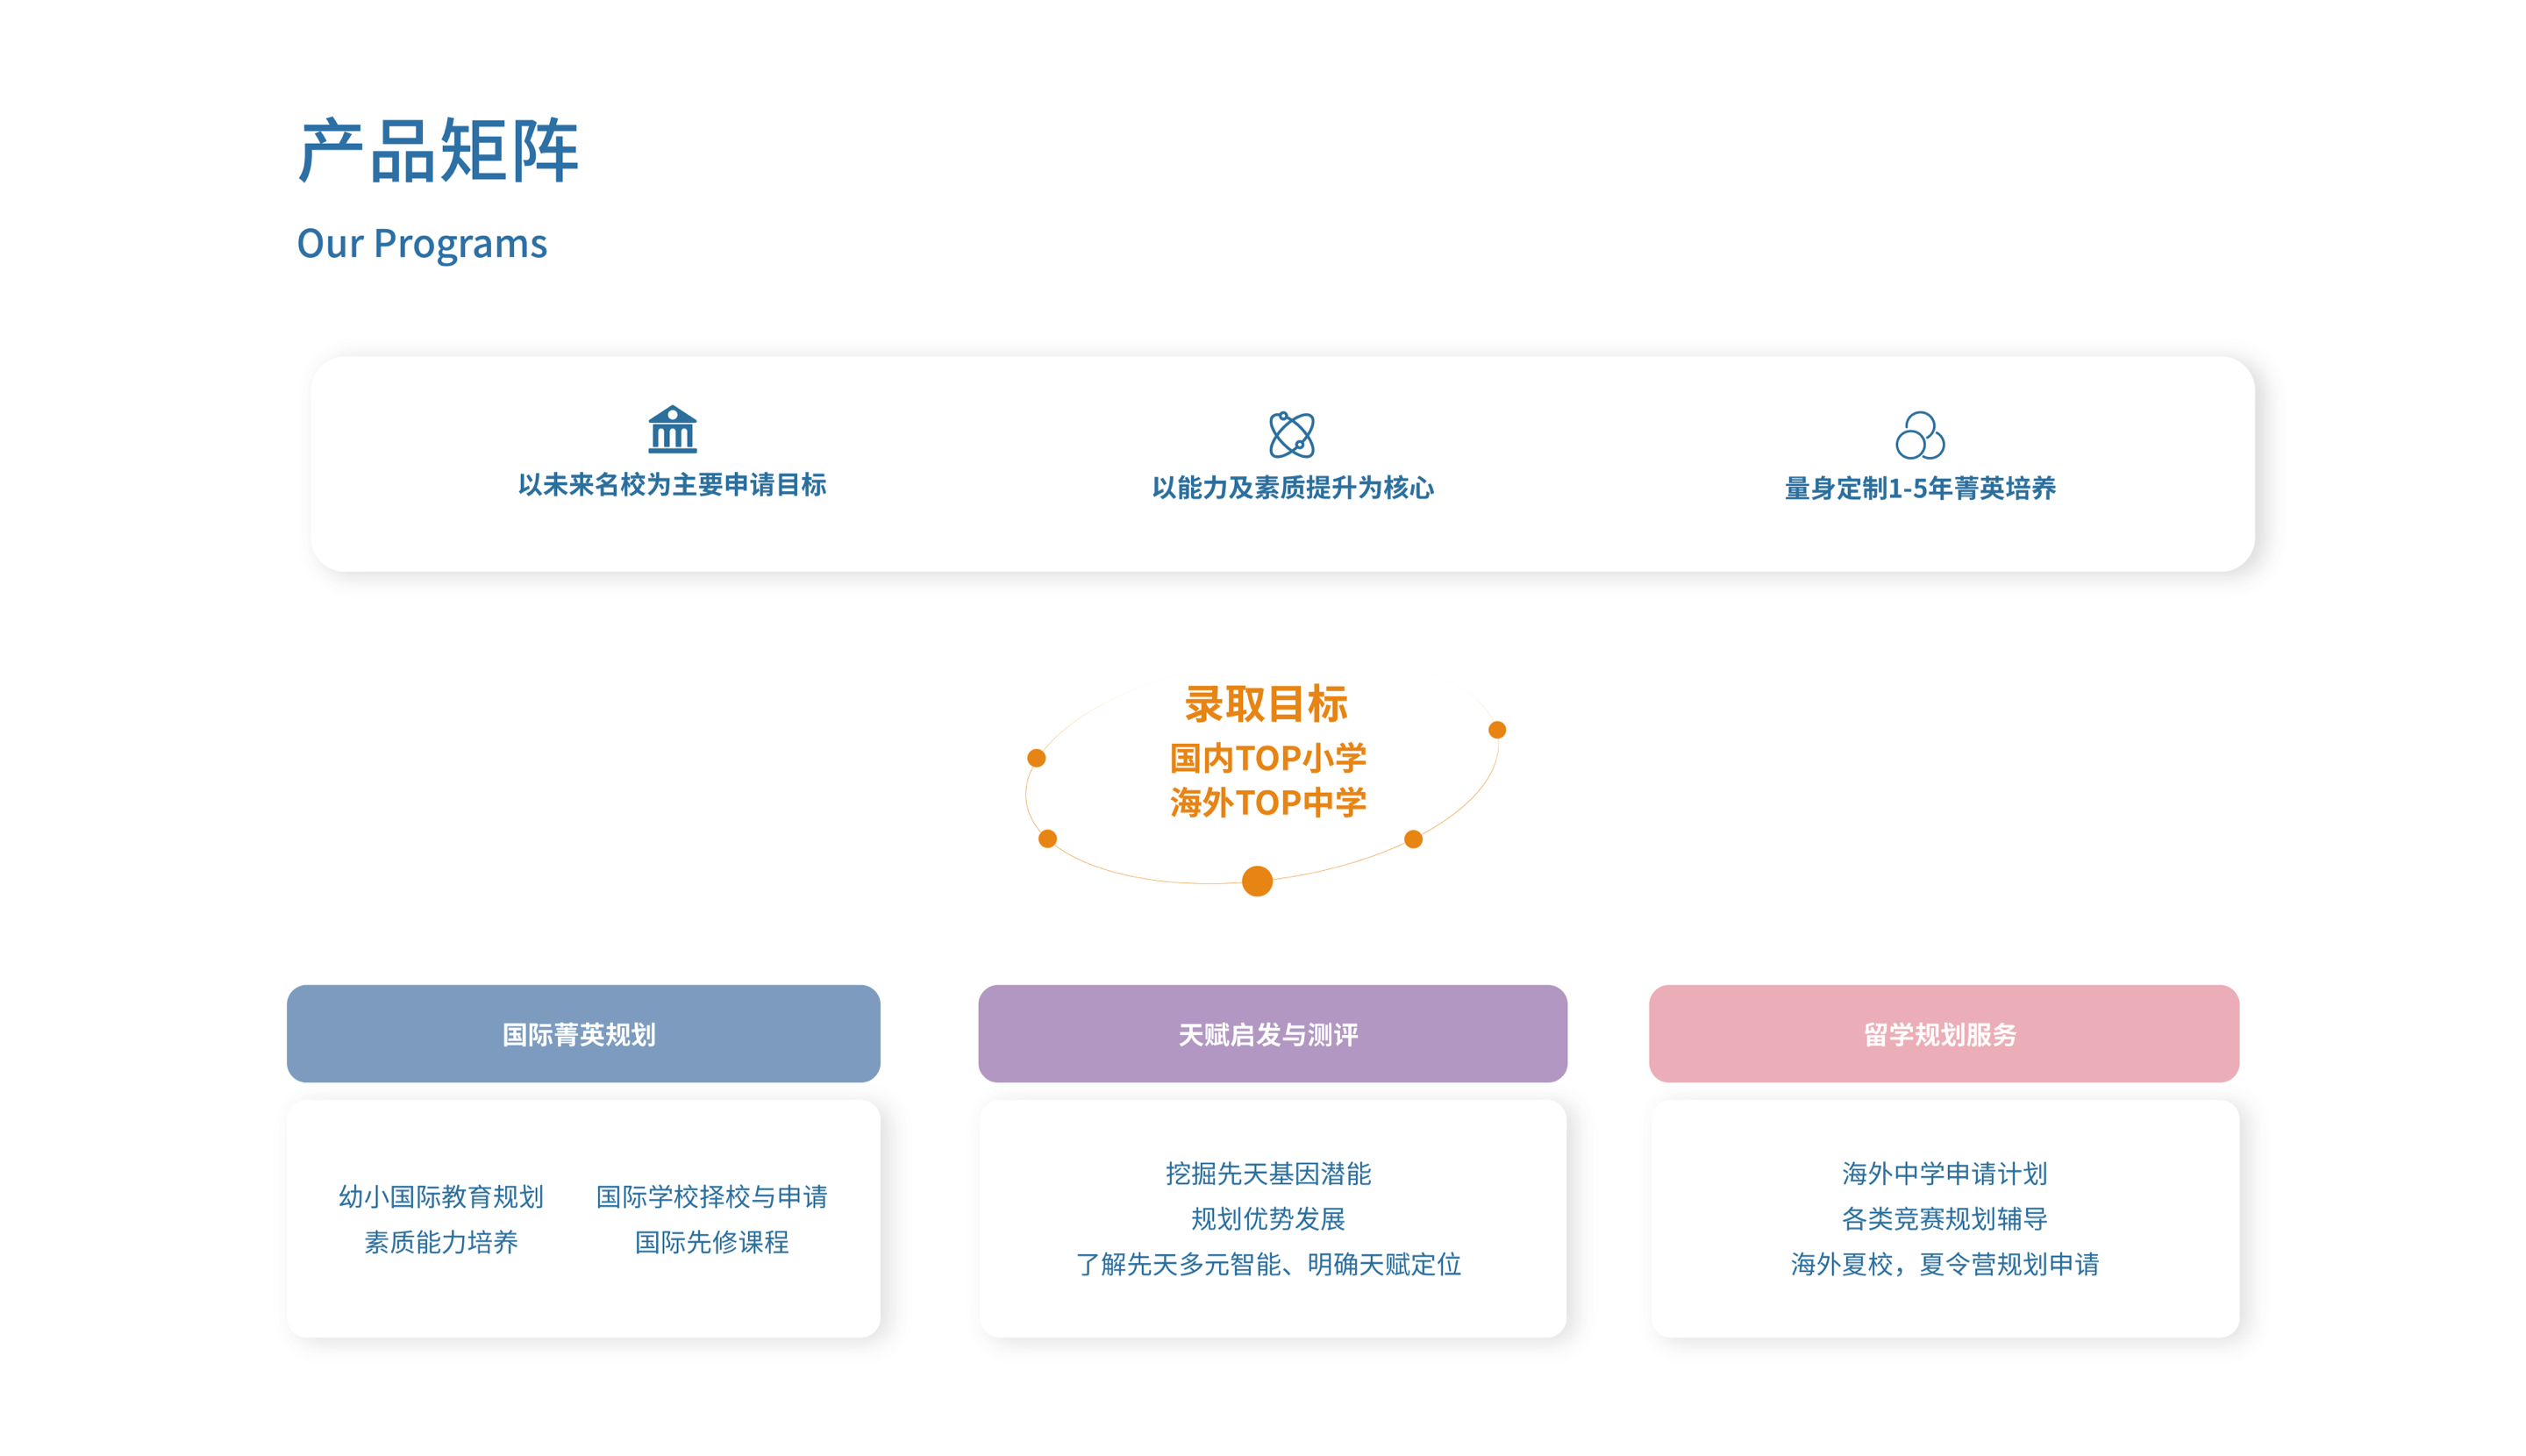Select the pink 留学规划服务 button
The image size is (2526, 1456).
pos(1943,1033)
